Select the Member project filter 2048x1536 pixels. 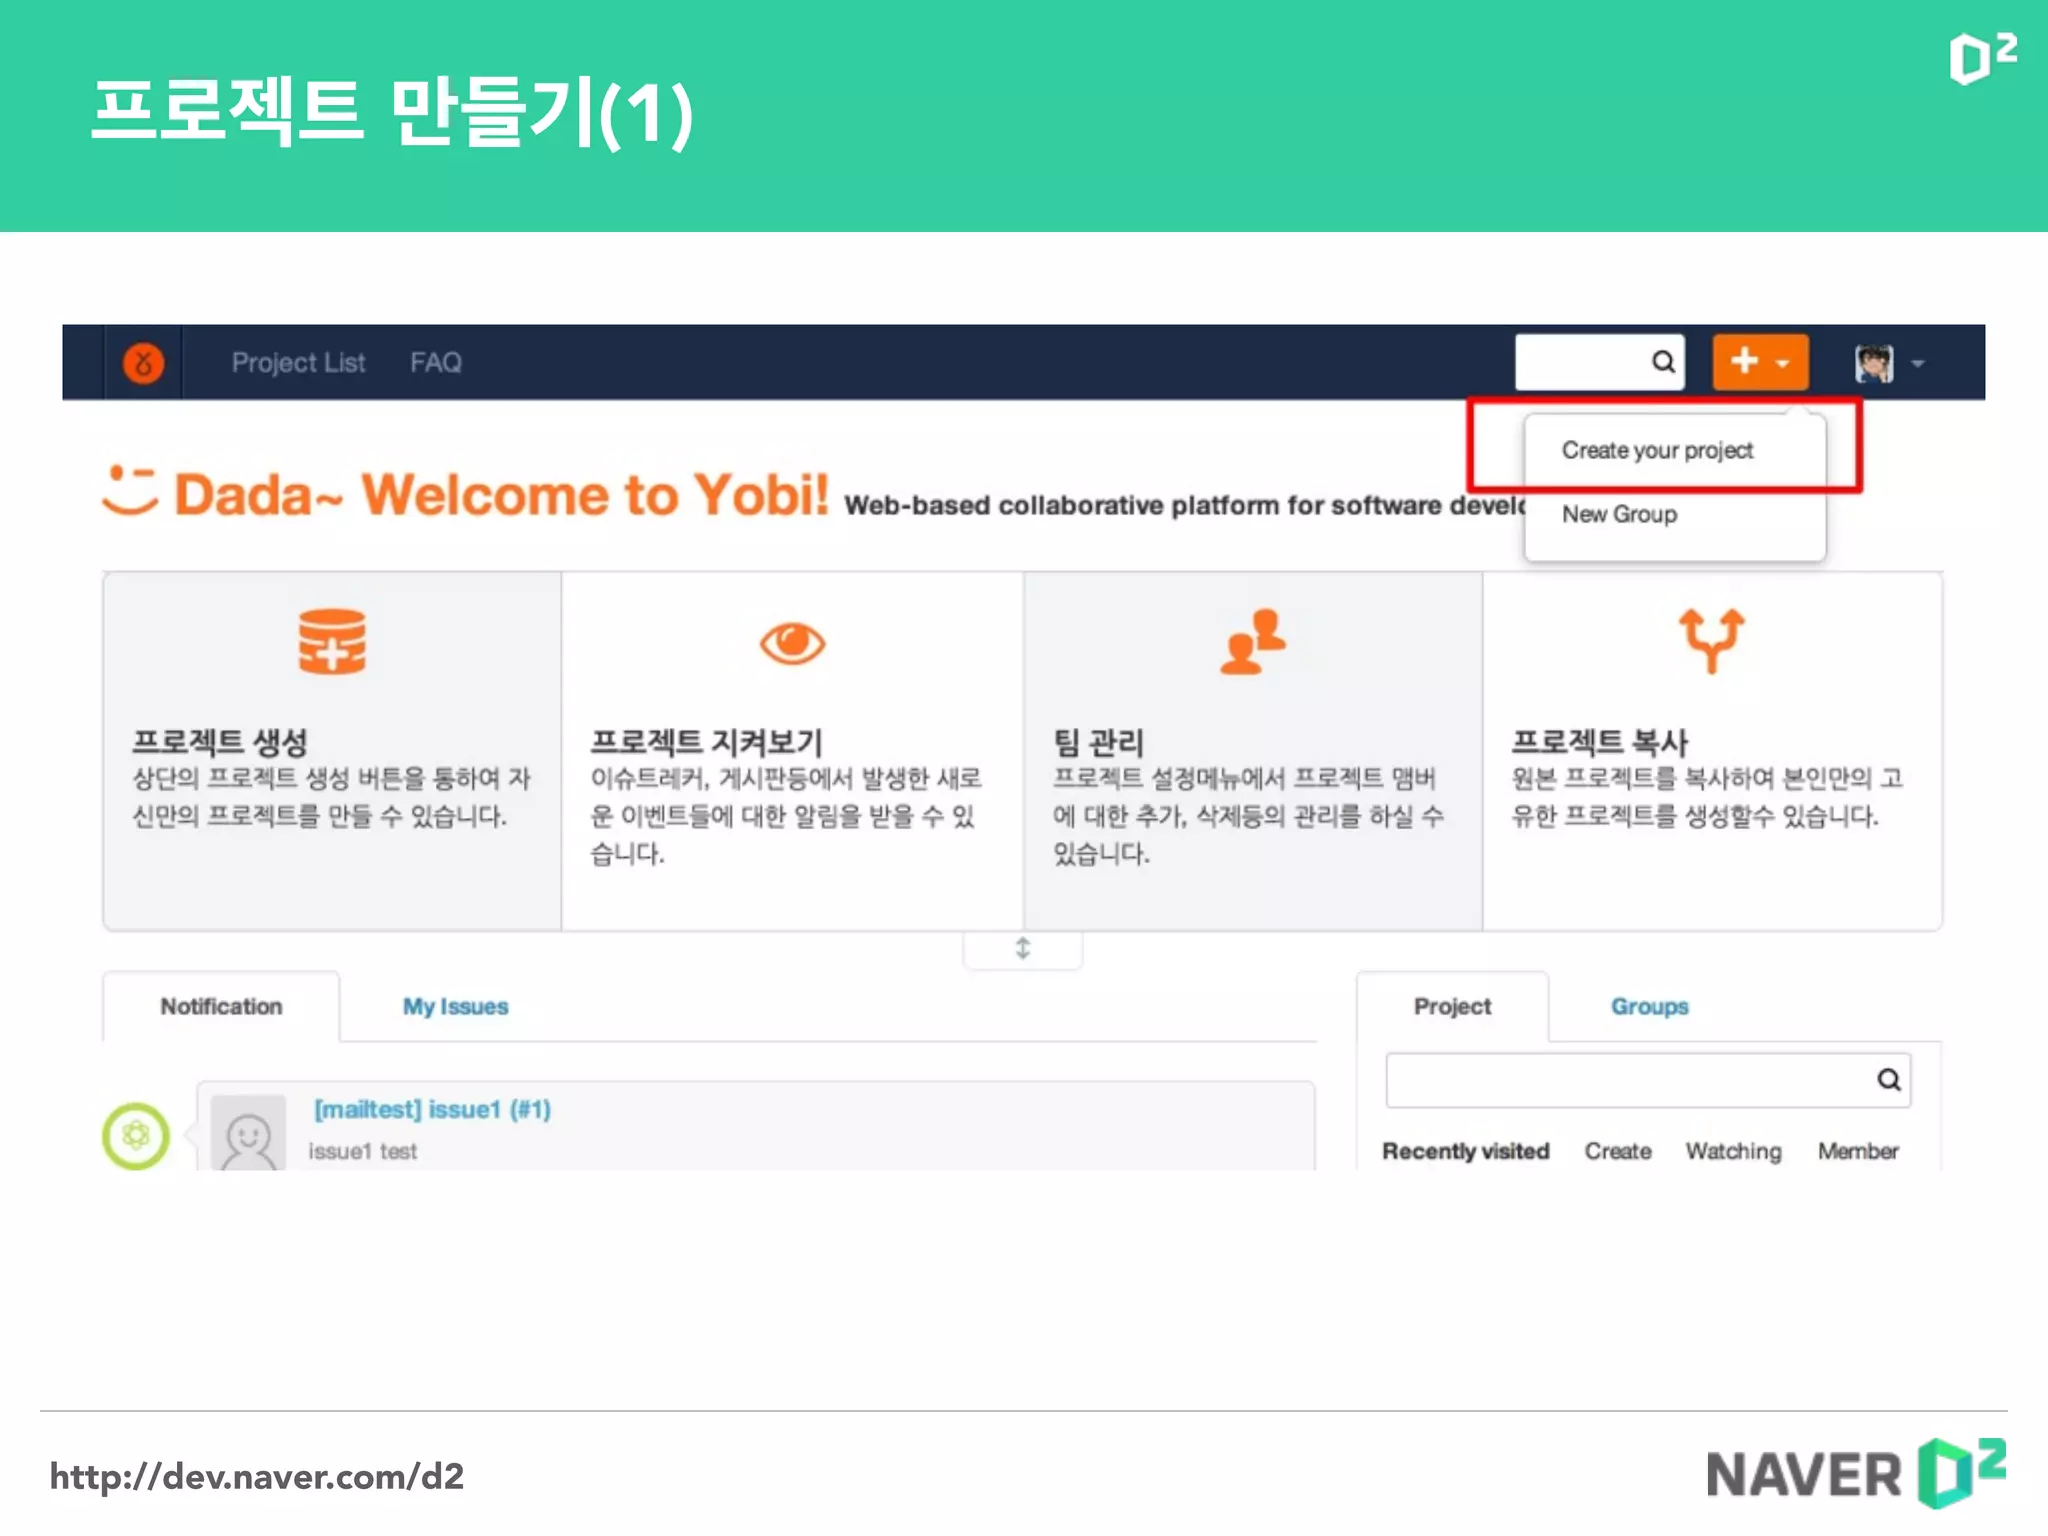pyautogui.click(x=1857, y=1151)
